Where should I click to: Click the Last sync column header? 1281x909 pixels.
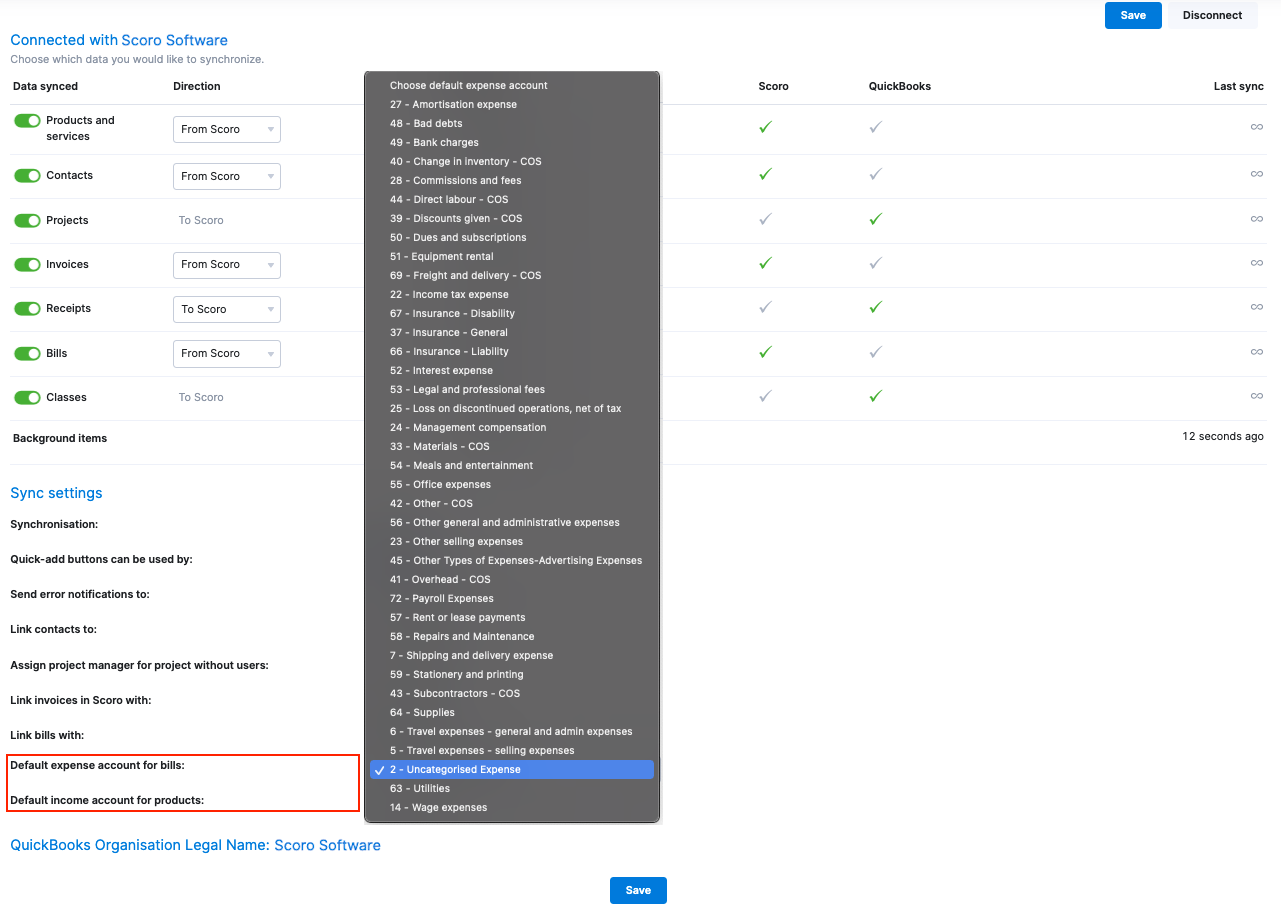click(1239, 86)
